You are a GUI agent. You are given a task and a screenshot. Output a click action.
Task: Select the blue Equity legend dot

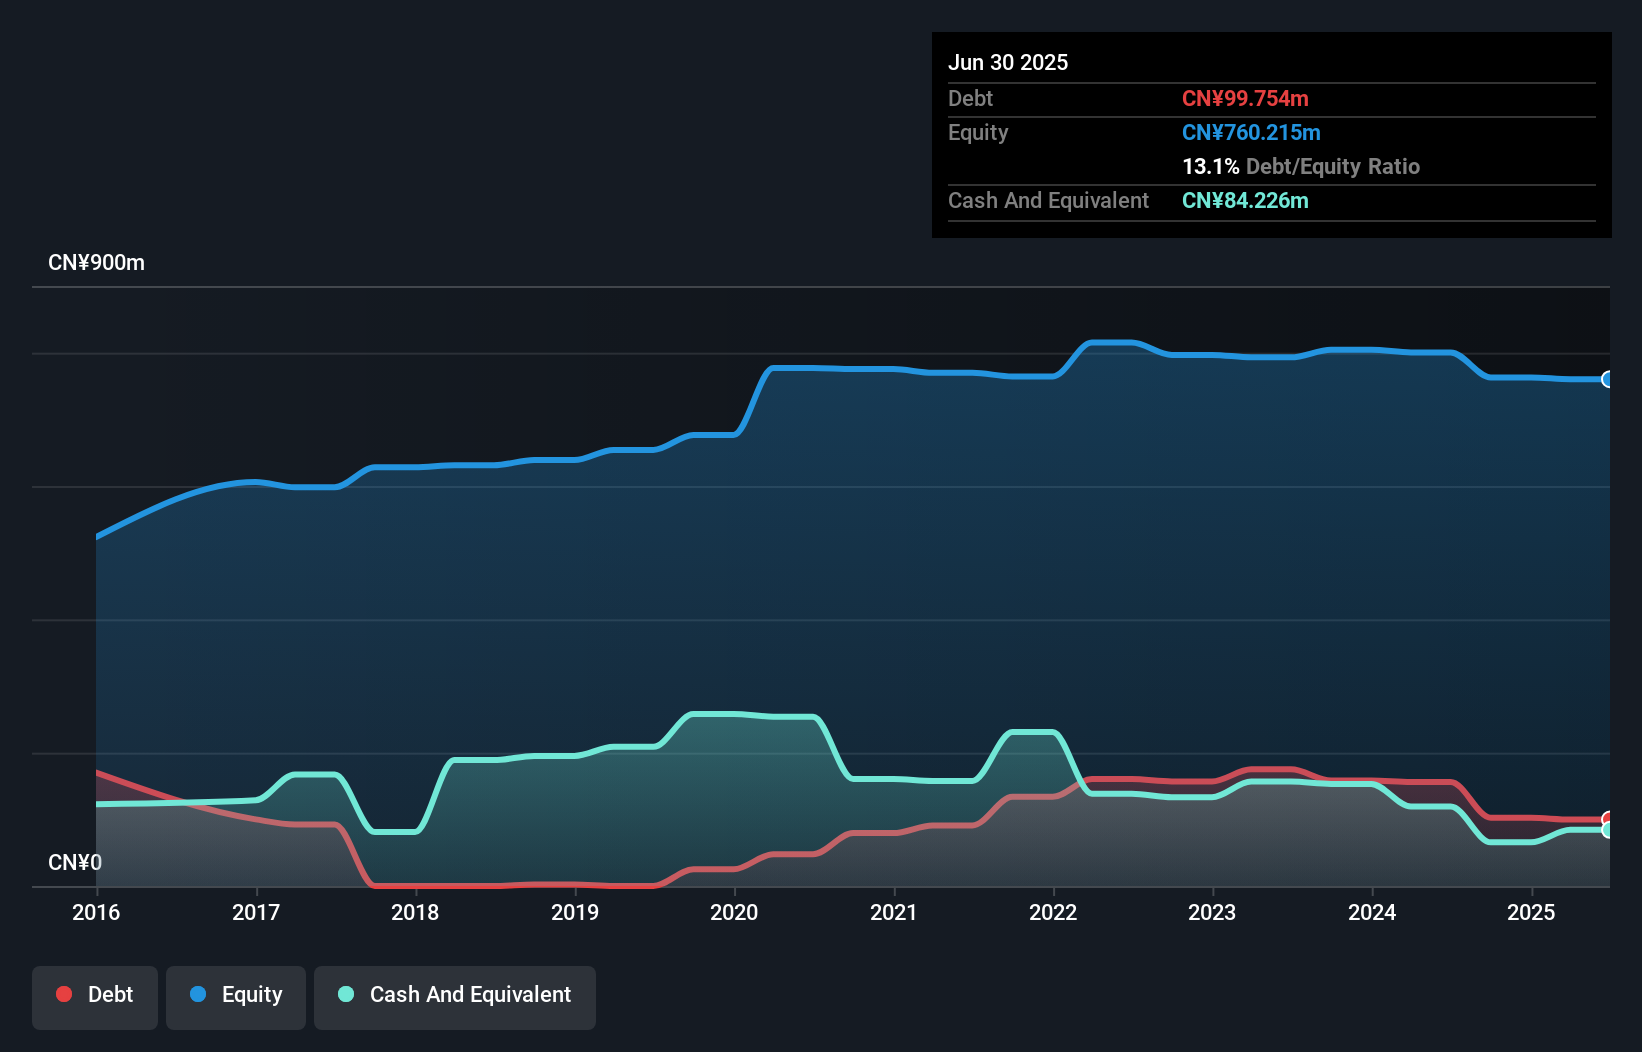[x=200, y=994]
